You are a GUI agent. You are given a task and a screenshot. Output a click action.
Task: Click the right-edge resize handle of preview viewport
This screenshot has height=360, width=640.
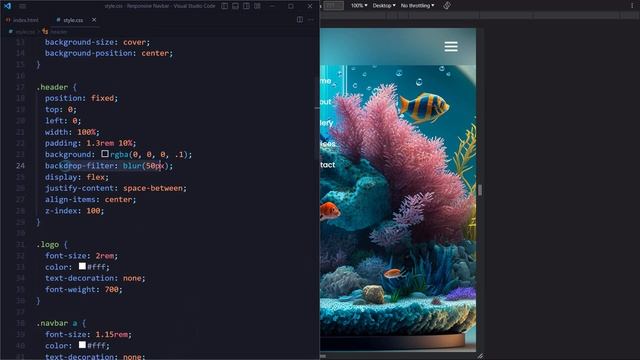480,190
